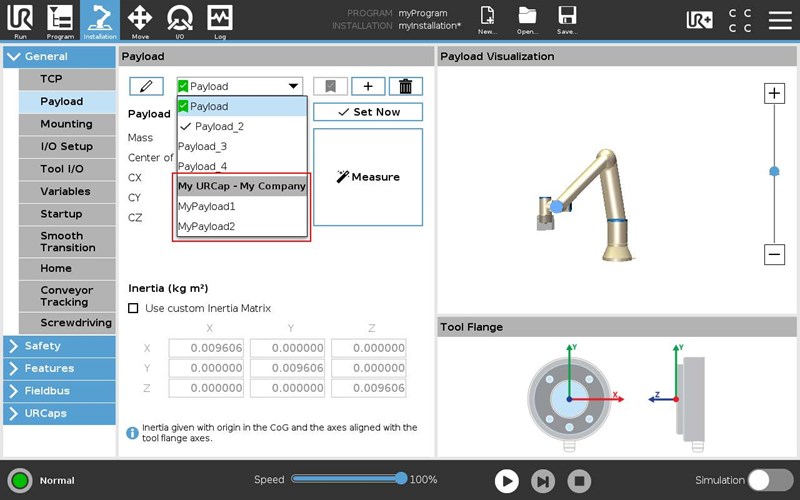Toggle the Simulation switch
This screenshot has height=500, width=800.
[770, 480]
